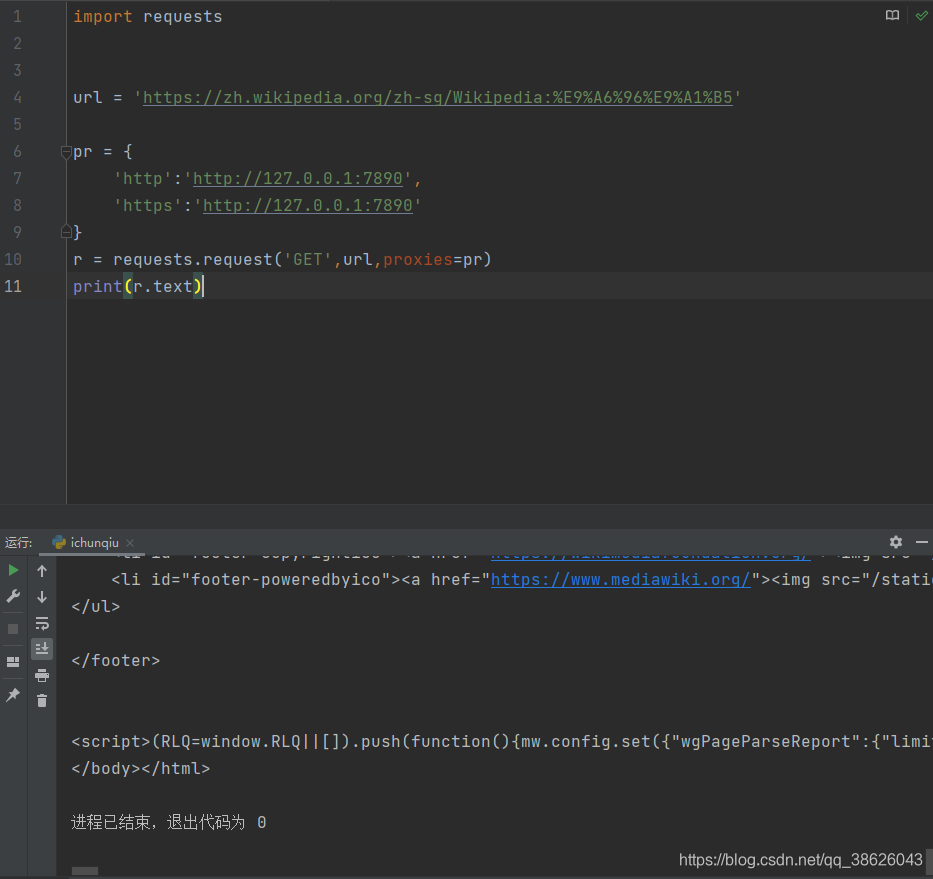Screen dimensions: 933x879
Task: Click the '</ul>' line in console
Action: click(95, 606)
